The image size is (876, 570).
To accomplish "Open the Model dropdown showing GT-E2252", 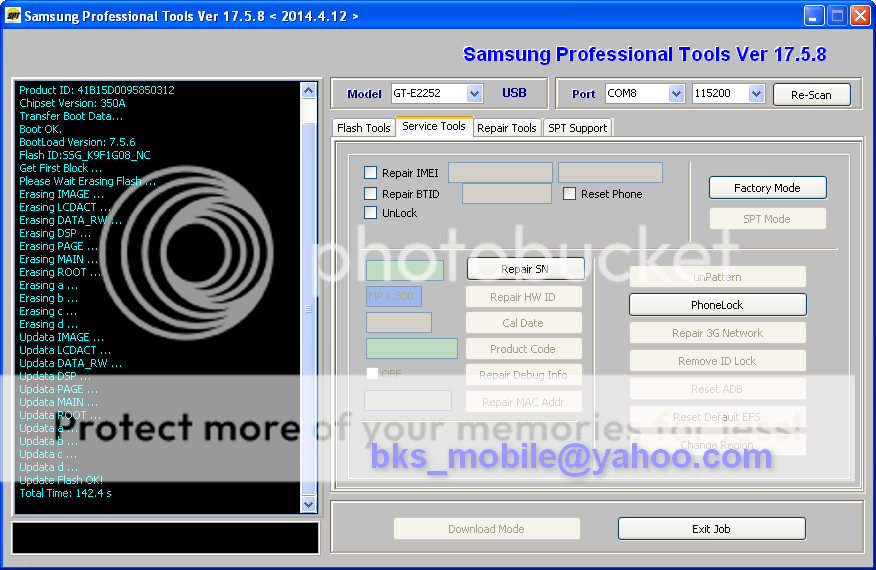I will point(474,93).
